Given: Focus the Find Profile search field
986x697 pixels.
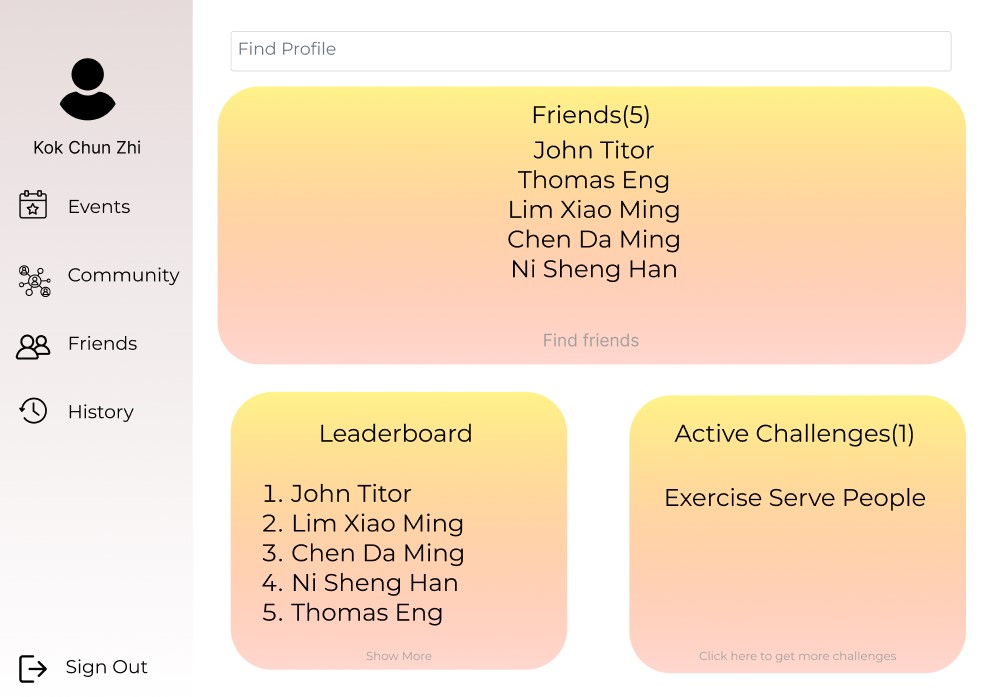Looking at the screenshot, I should pyautogui.click(x=590, y=51).
